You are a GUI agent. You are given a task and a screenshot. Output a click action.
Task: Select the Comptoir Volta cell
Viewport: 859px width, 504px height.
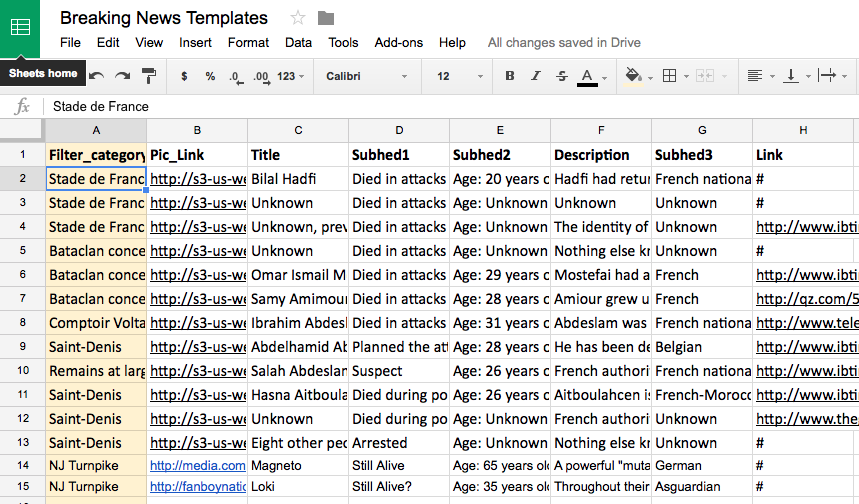96,323
